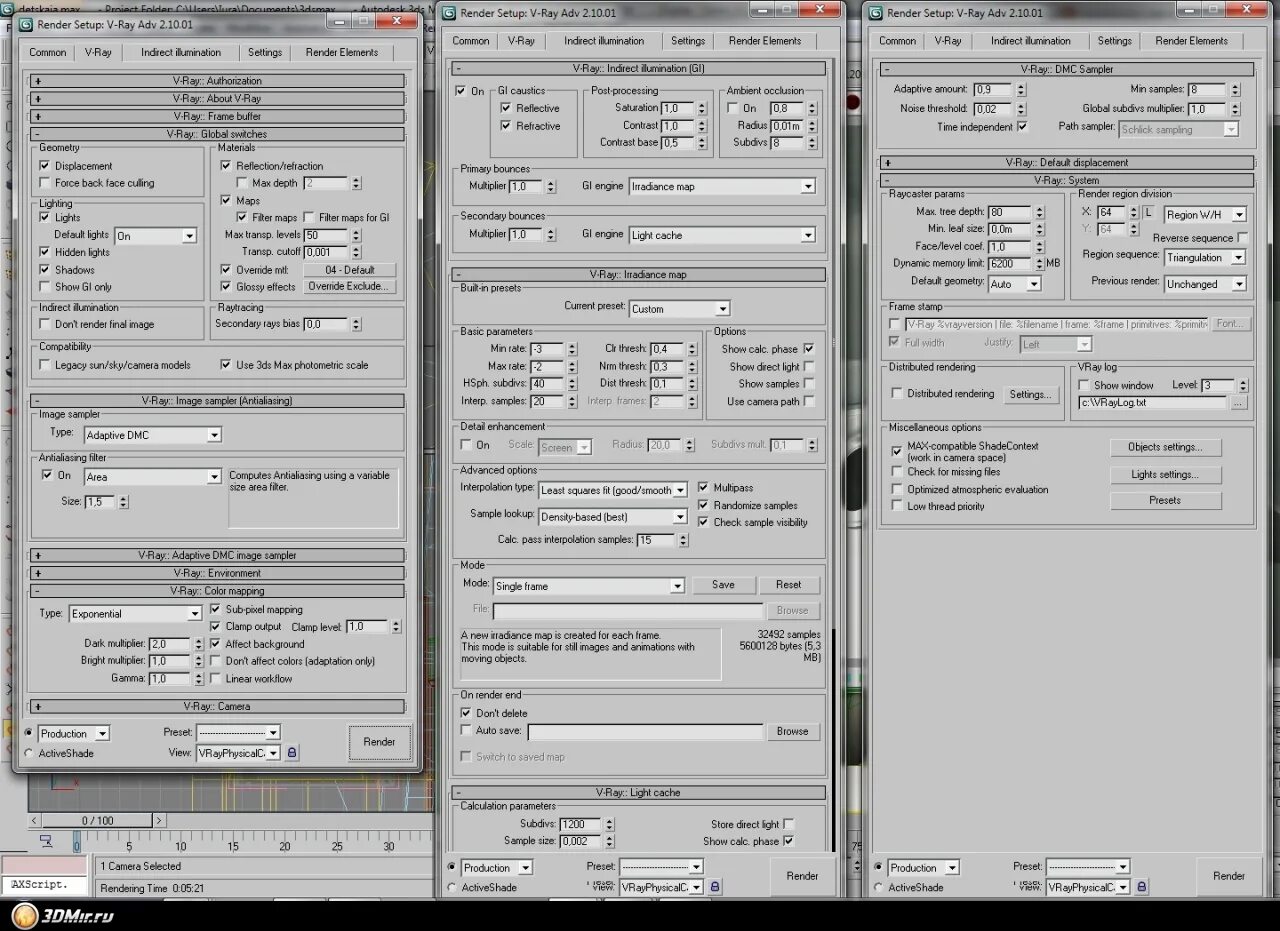Open Color mapping Type Exponential dropdown
This screenshot has width=1280, height=931.
(x=136, y=613)
